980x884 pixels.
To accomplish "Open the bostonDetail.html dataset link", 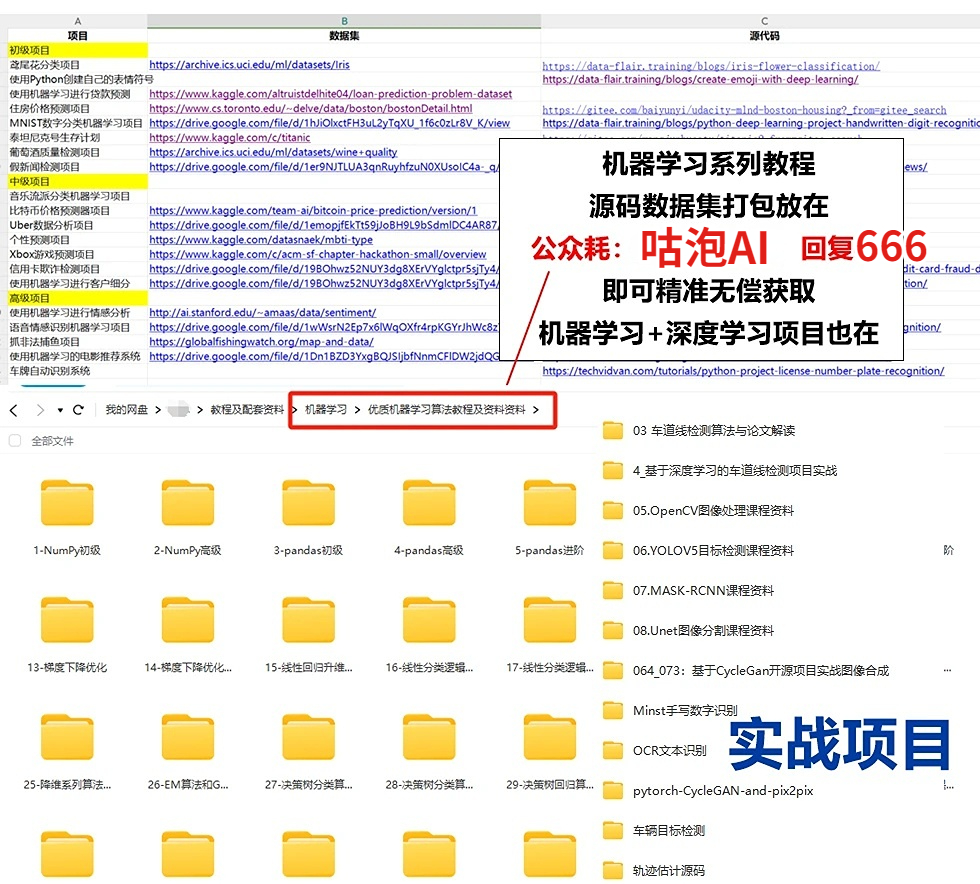I will (311, 108).
